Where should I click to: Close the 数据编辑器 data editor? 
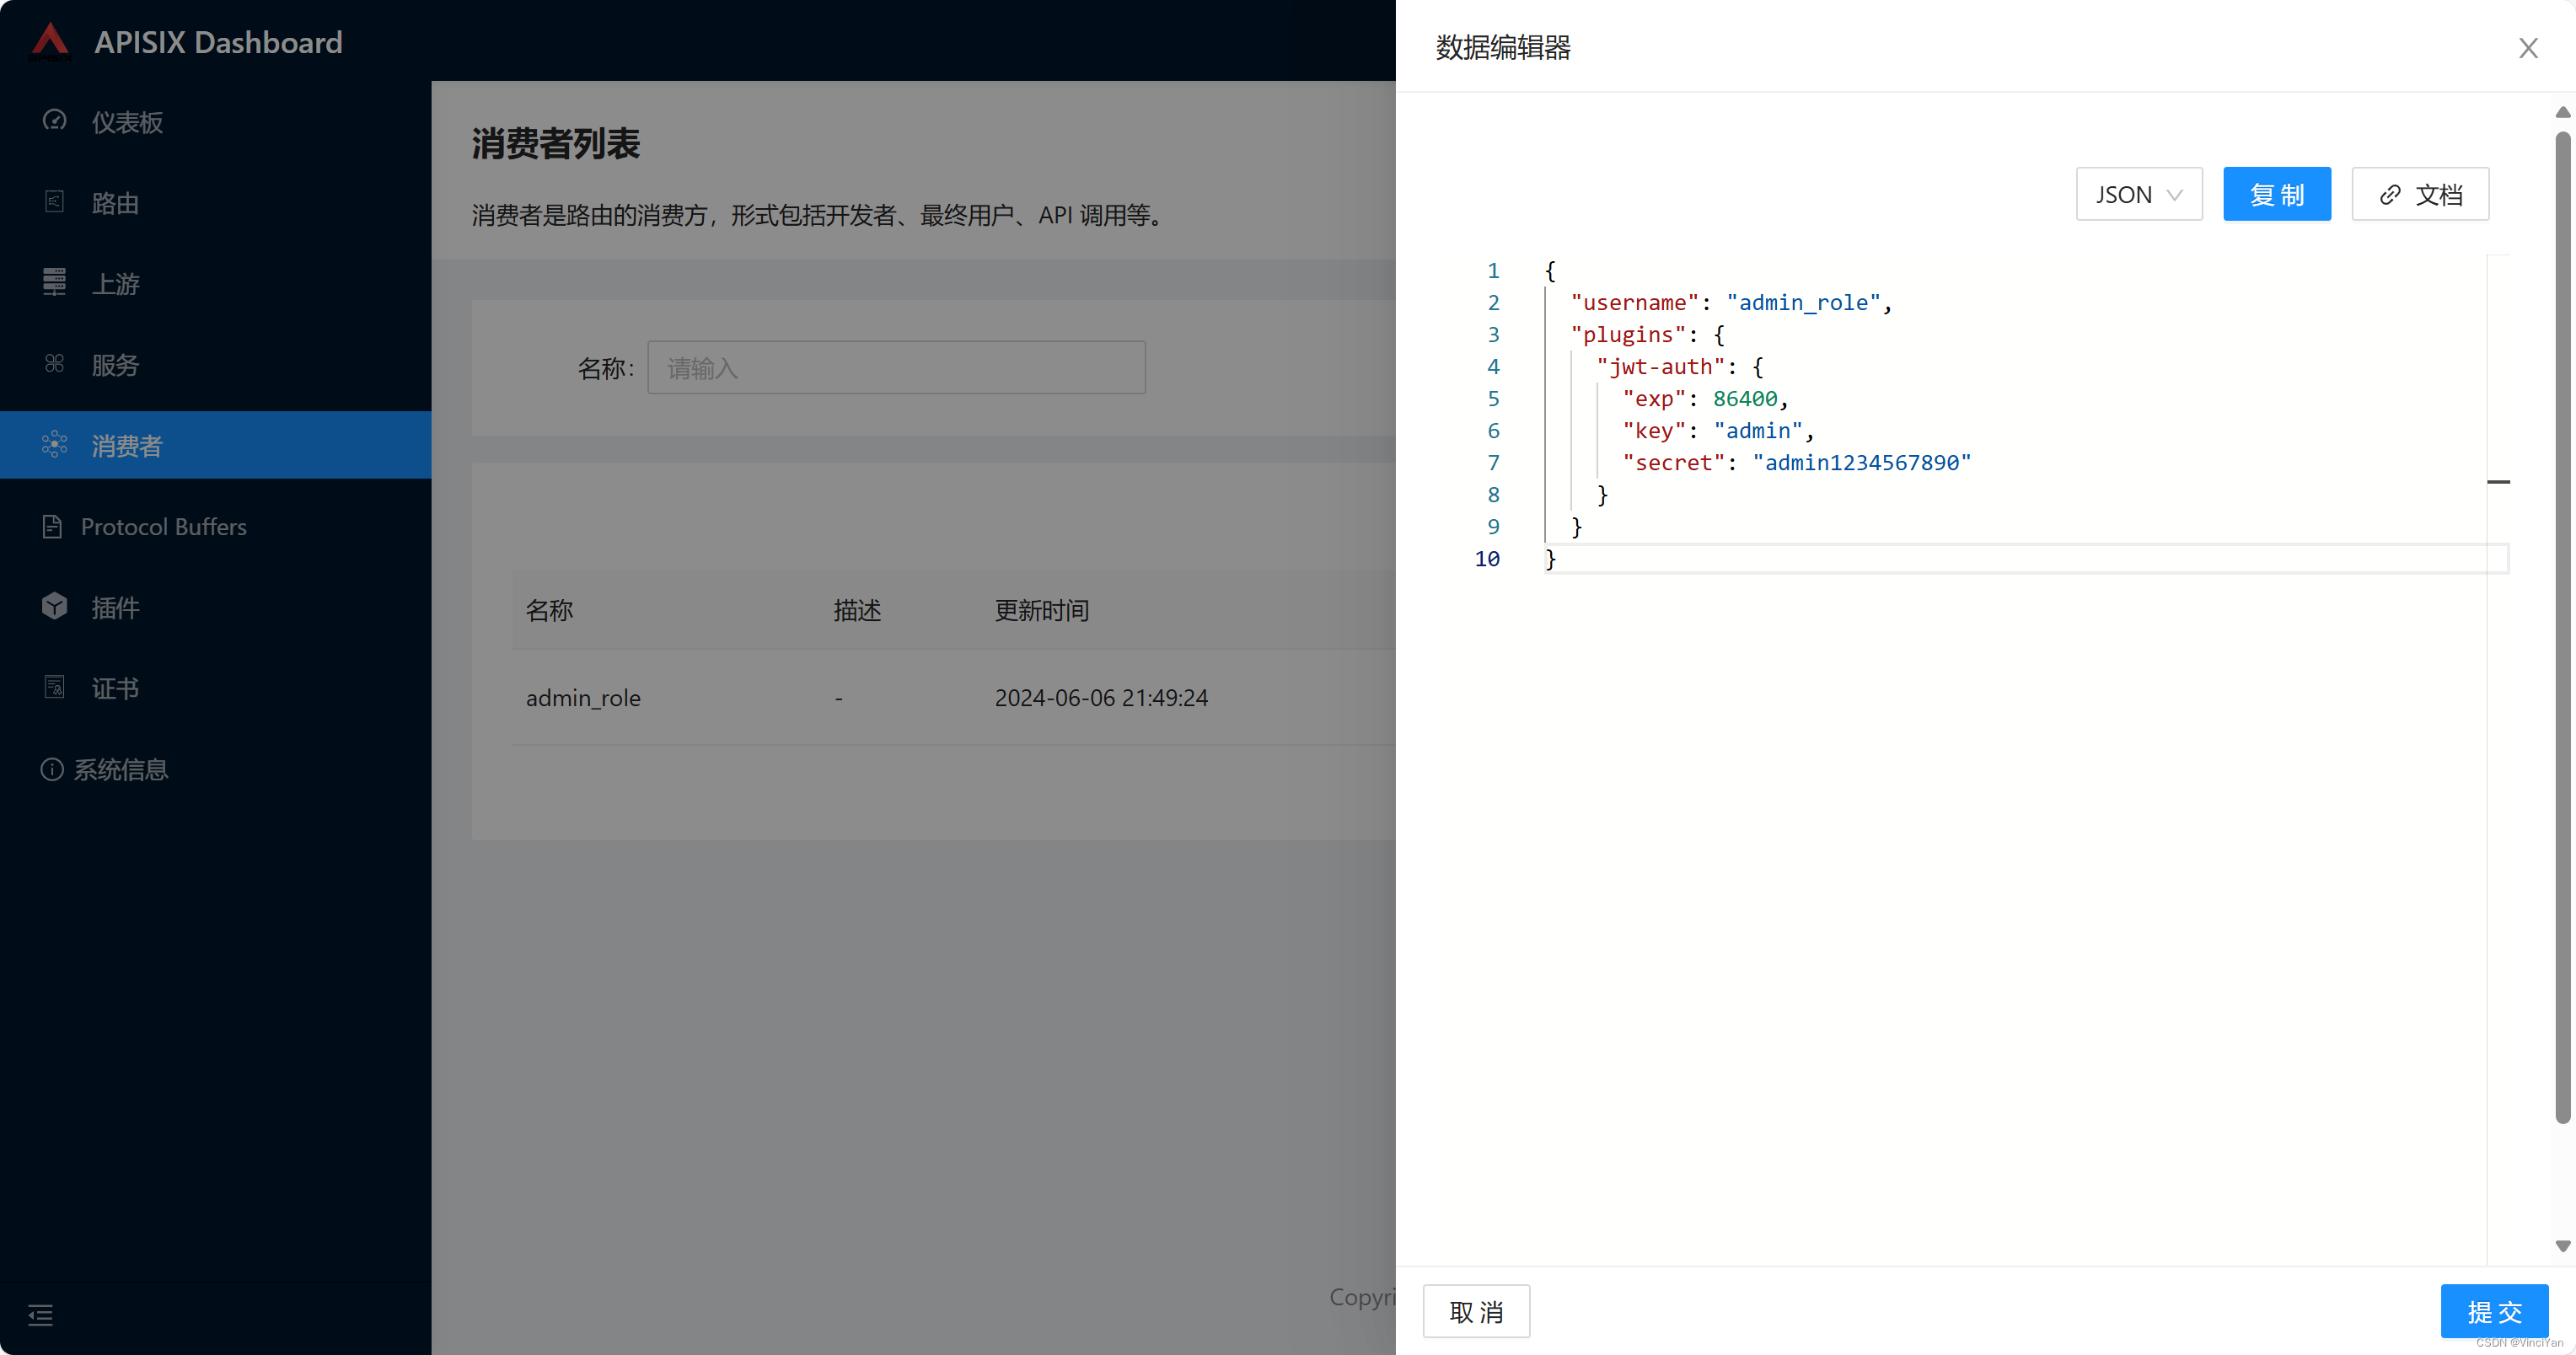[x=2528, y=47]
